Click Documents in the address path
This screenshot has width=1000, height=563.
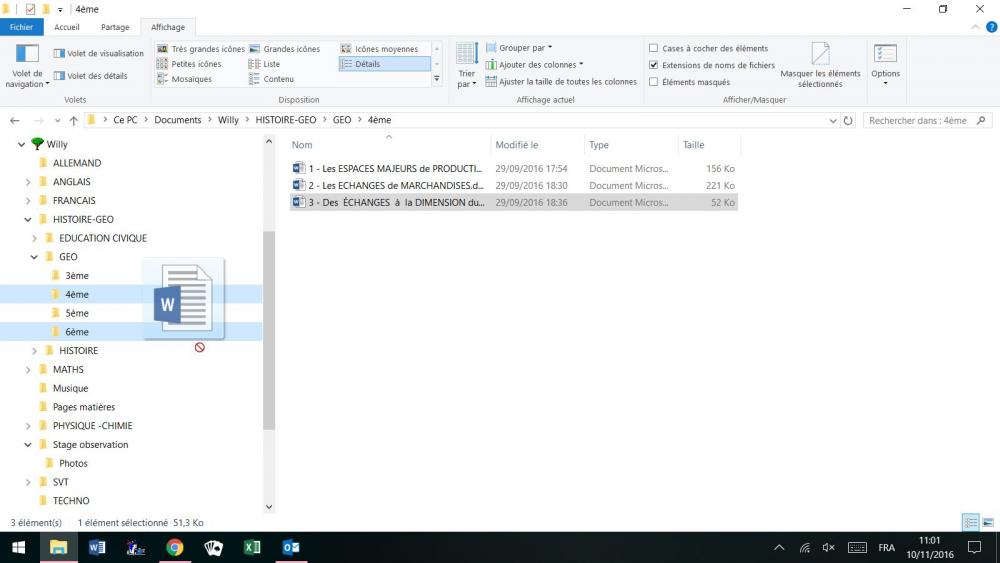[177, 120]
